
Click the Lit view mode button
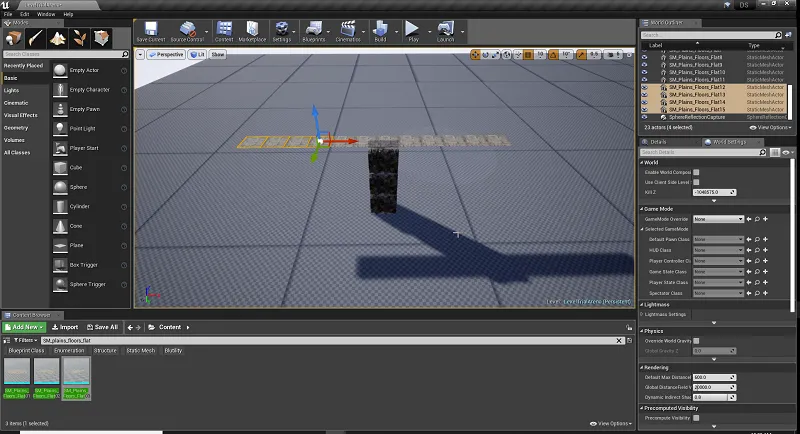click(x=197, y=55)
